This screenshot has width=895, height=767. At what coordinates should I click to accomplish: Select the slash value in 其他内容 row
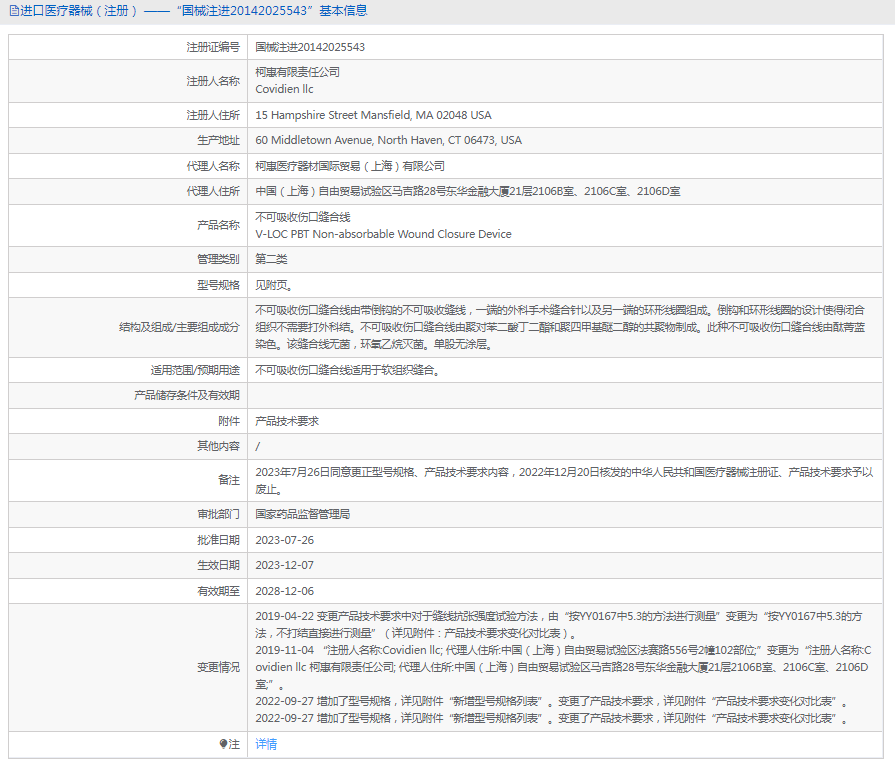click(x=257, y=447)
